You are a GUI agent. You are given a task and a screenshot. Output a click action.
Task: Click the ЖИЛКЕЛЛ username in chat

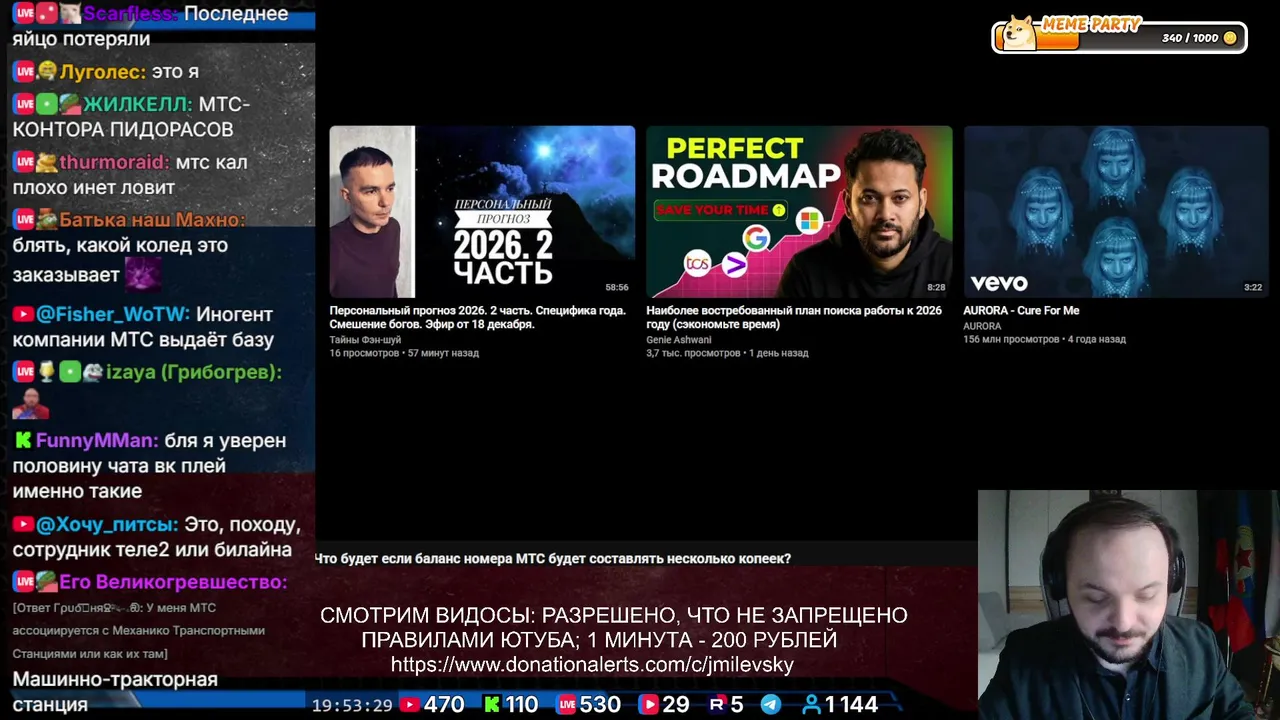coord(139,104)
